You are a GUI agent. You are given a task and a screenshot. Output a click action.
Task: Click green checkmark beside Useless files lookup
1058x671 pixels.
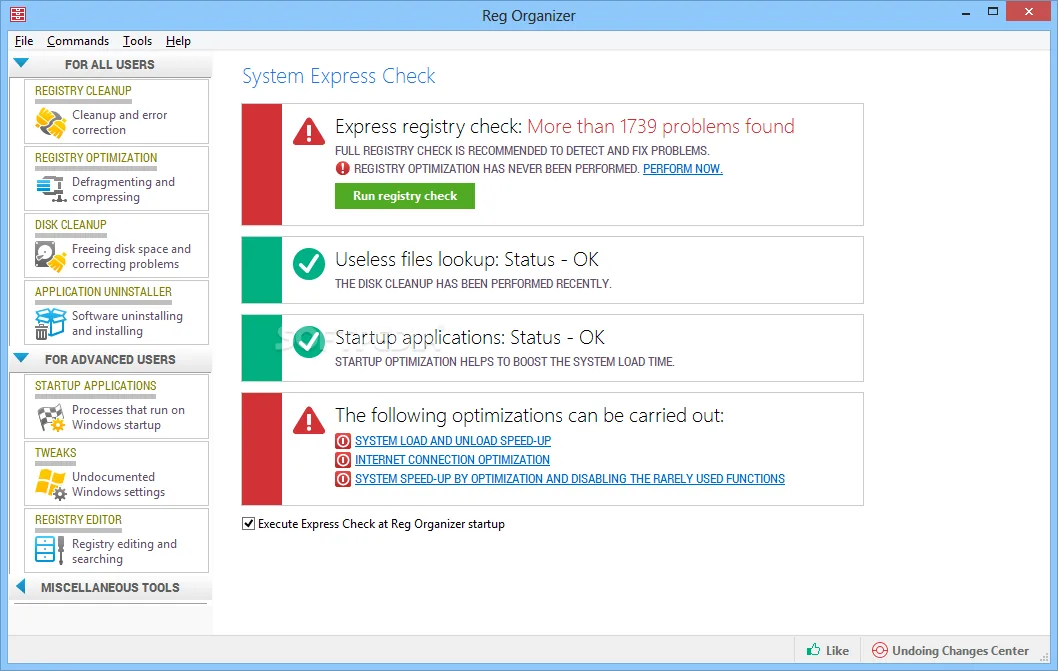click(x=309, y=264)
